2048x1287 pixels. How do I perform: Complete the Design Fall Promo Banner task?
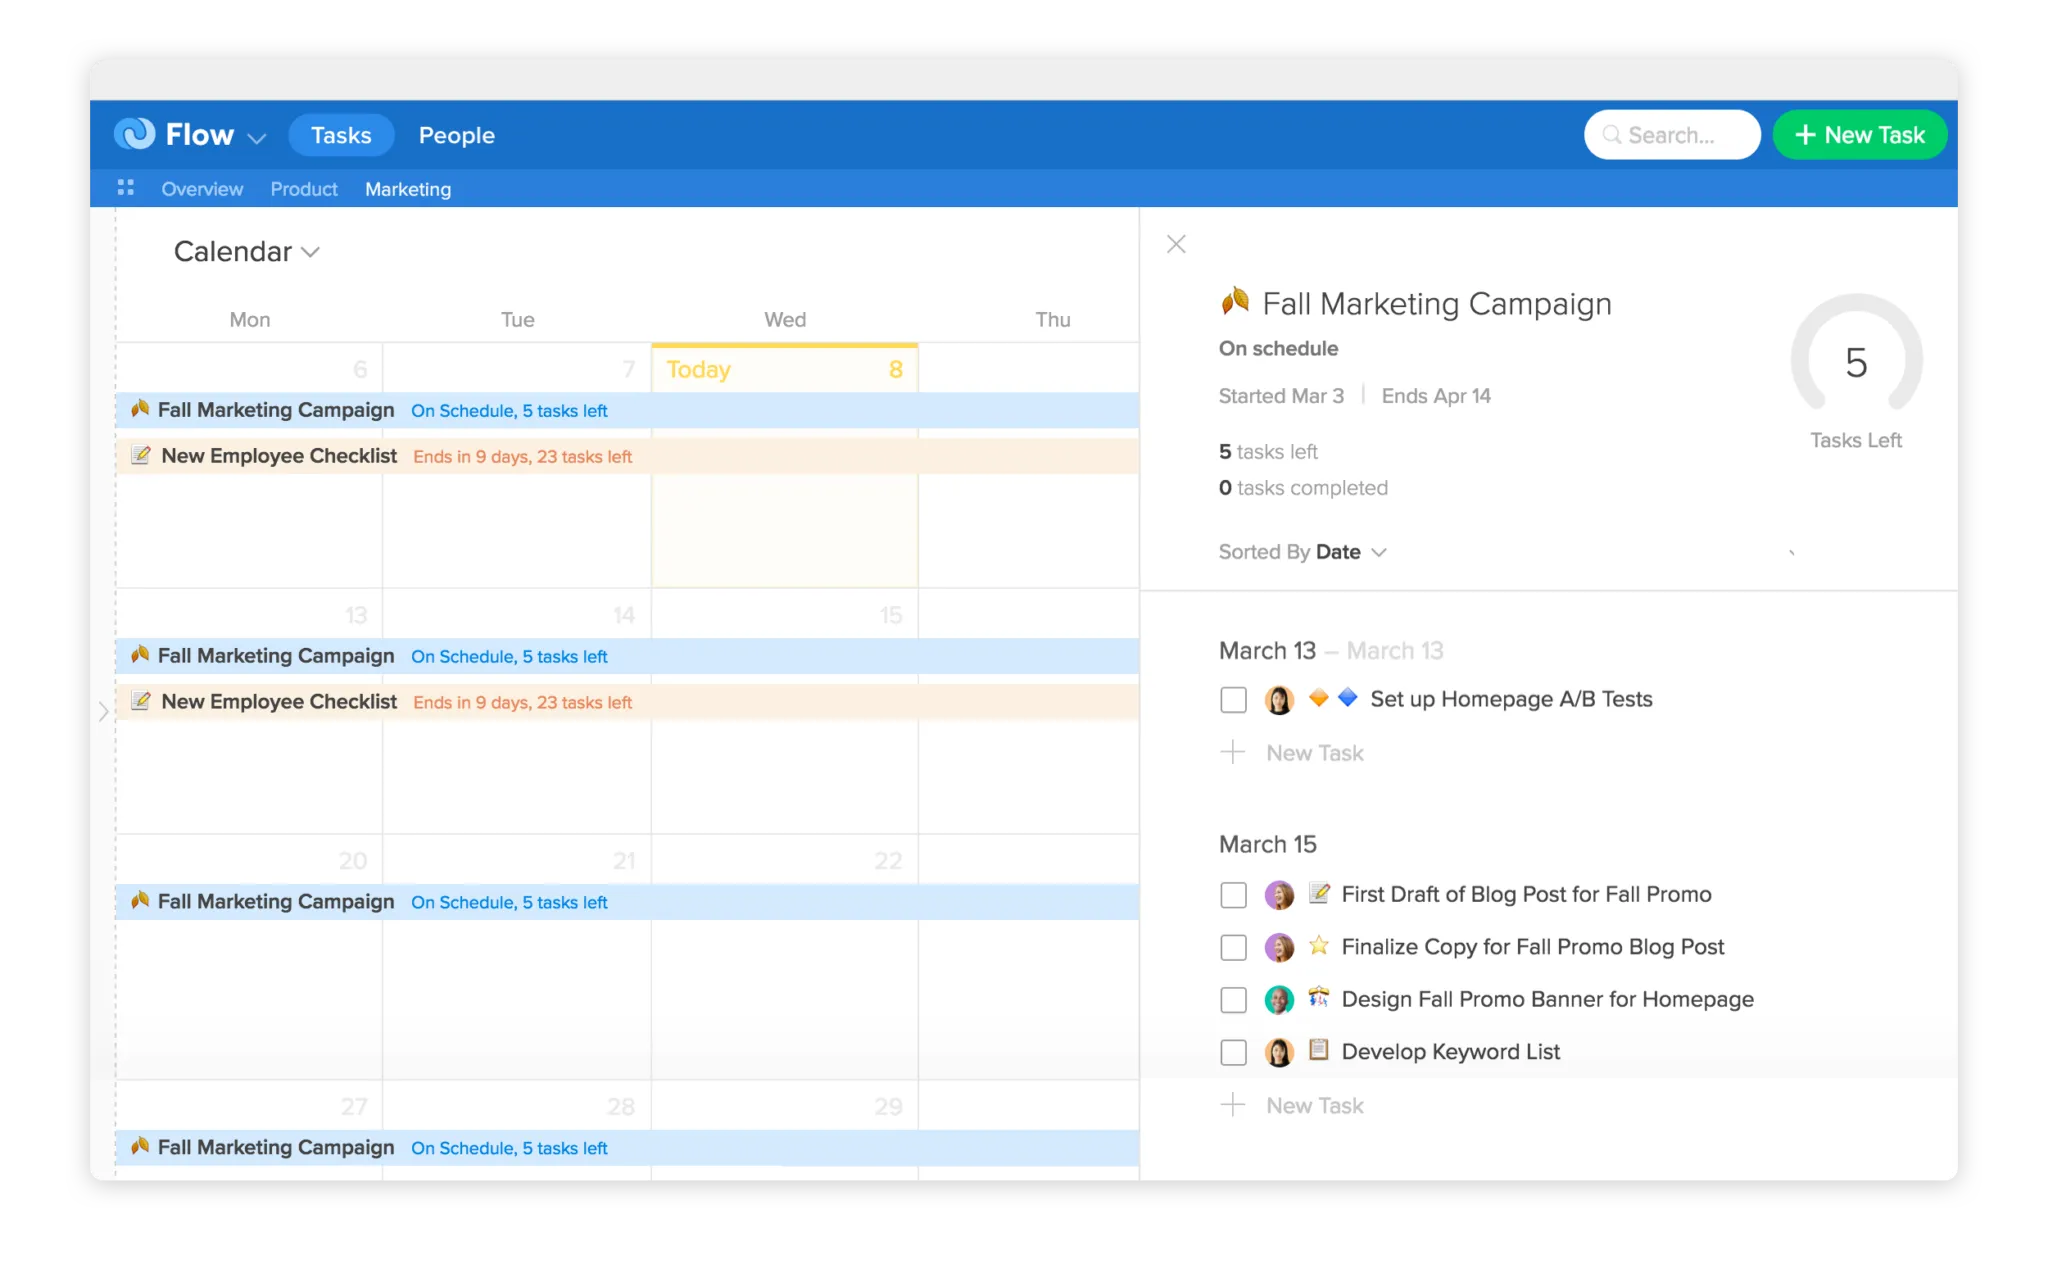click(1234, 998)
